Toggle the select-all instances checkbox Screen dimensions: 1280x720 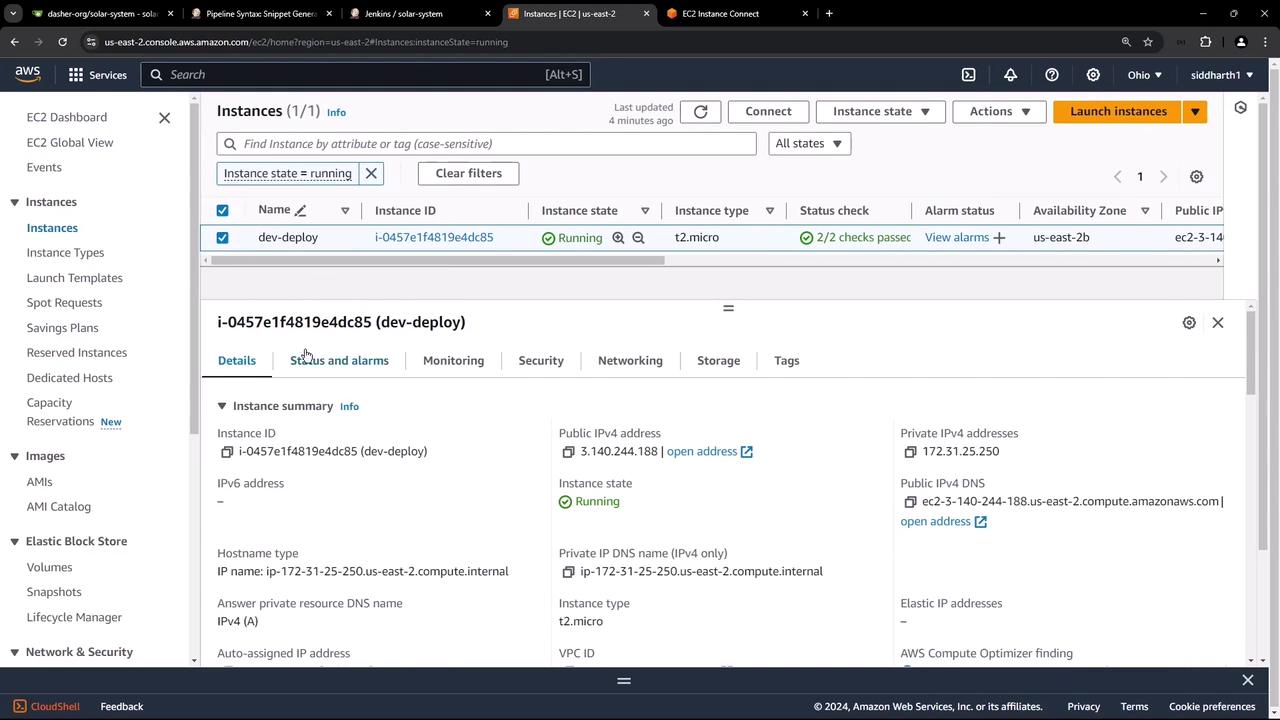coord(222,210)
